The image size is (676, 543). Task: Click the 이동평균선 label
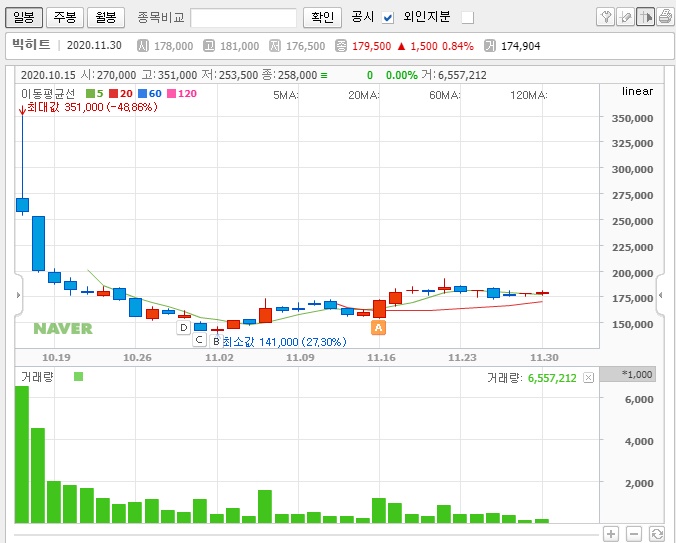(x=48, y=94)
